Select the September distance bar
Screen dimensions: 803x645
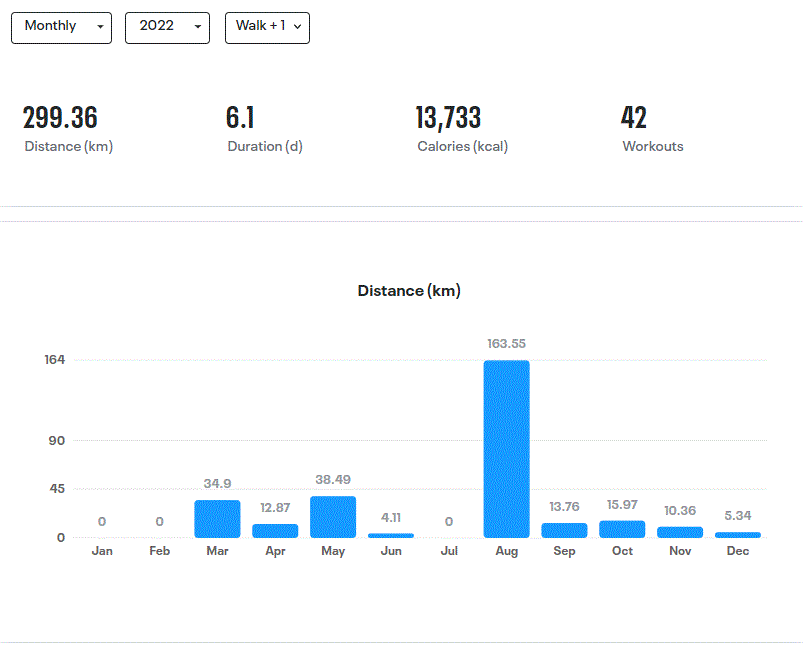(x=564, y=530)
